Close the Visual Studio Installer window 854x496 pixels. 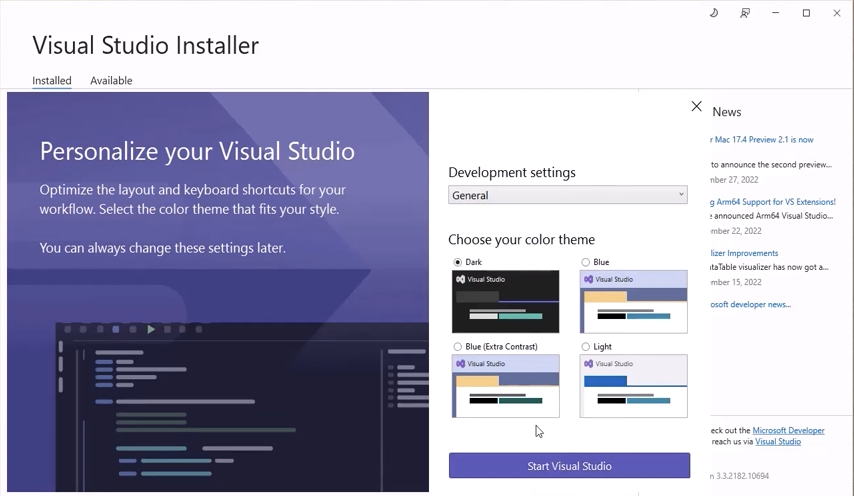(x=837, y=13)
